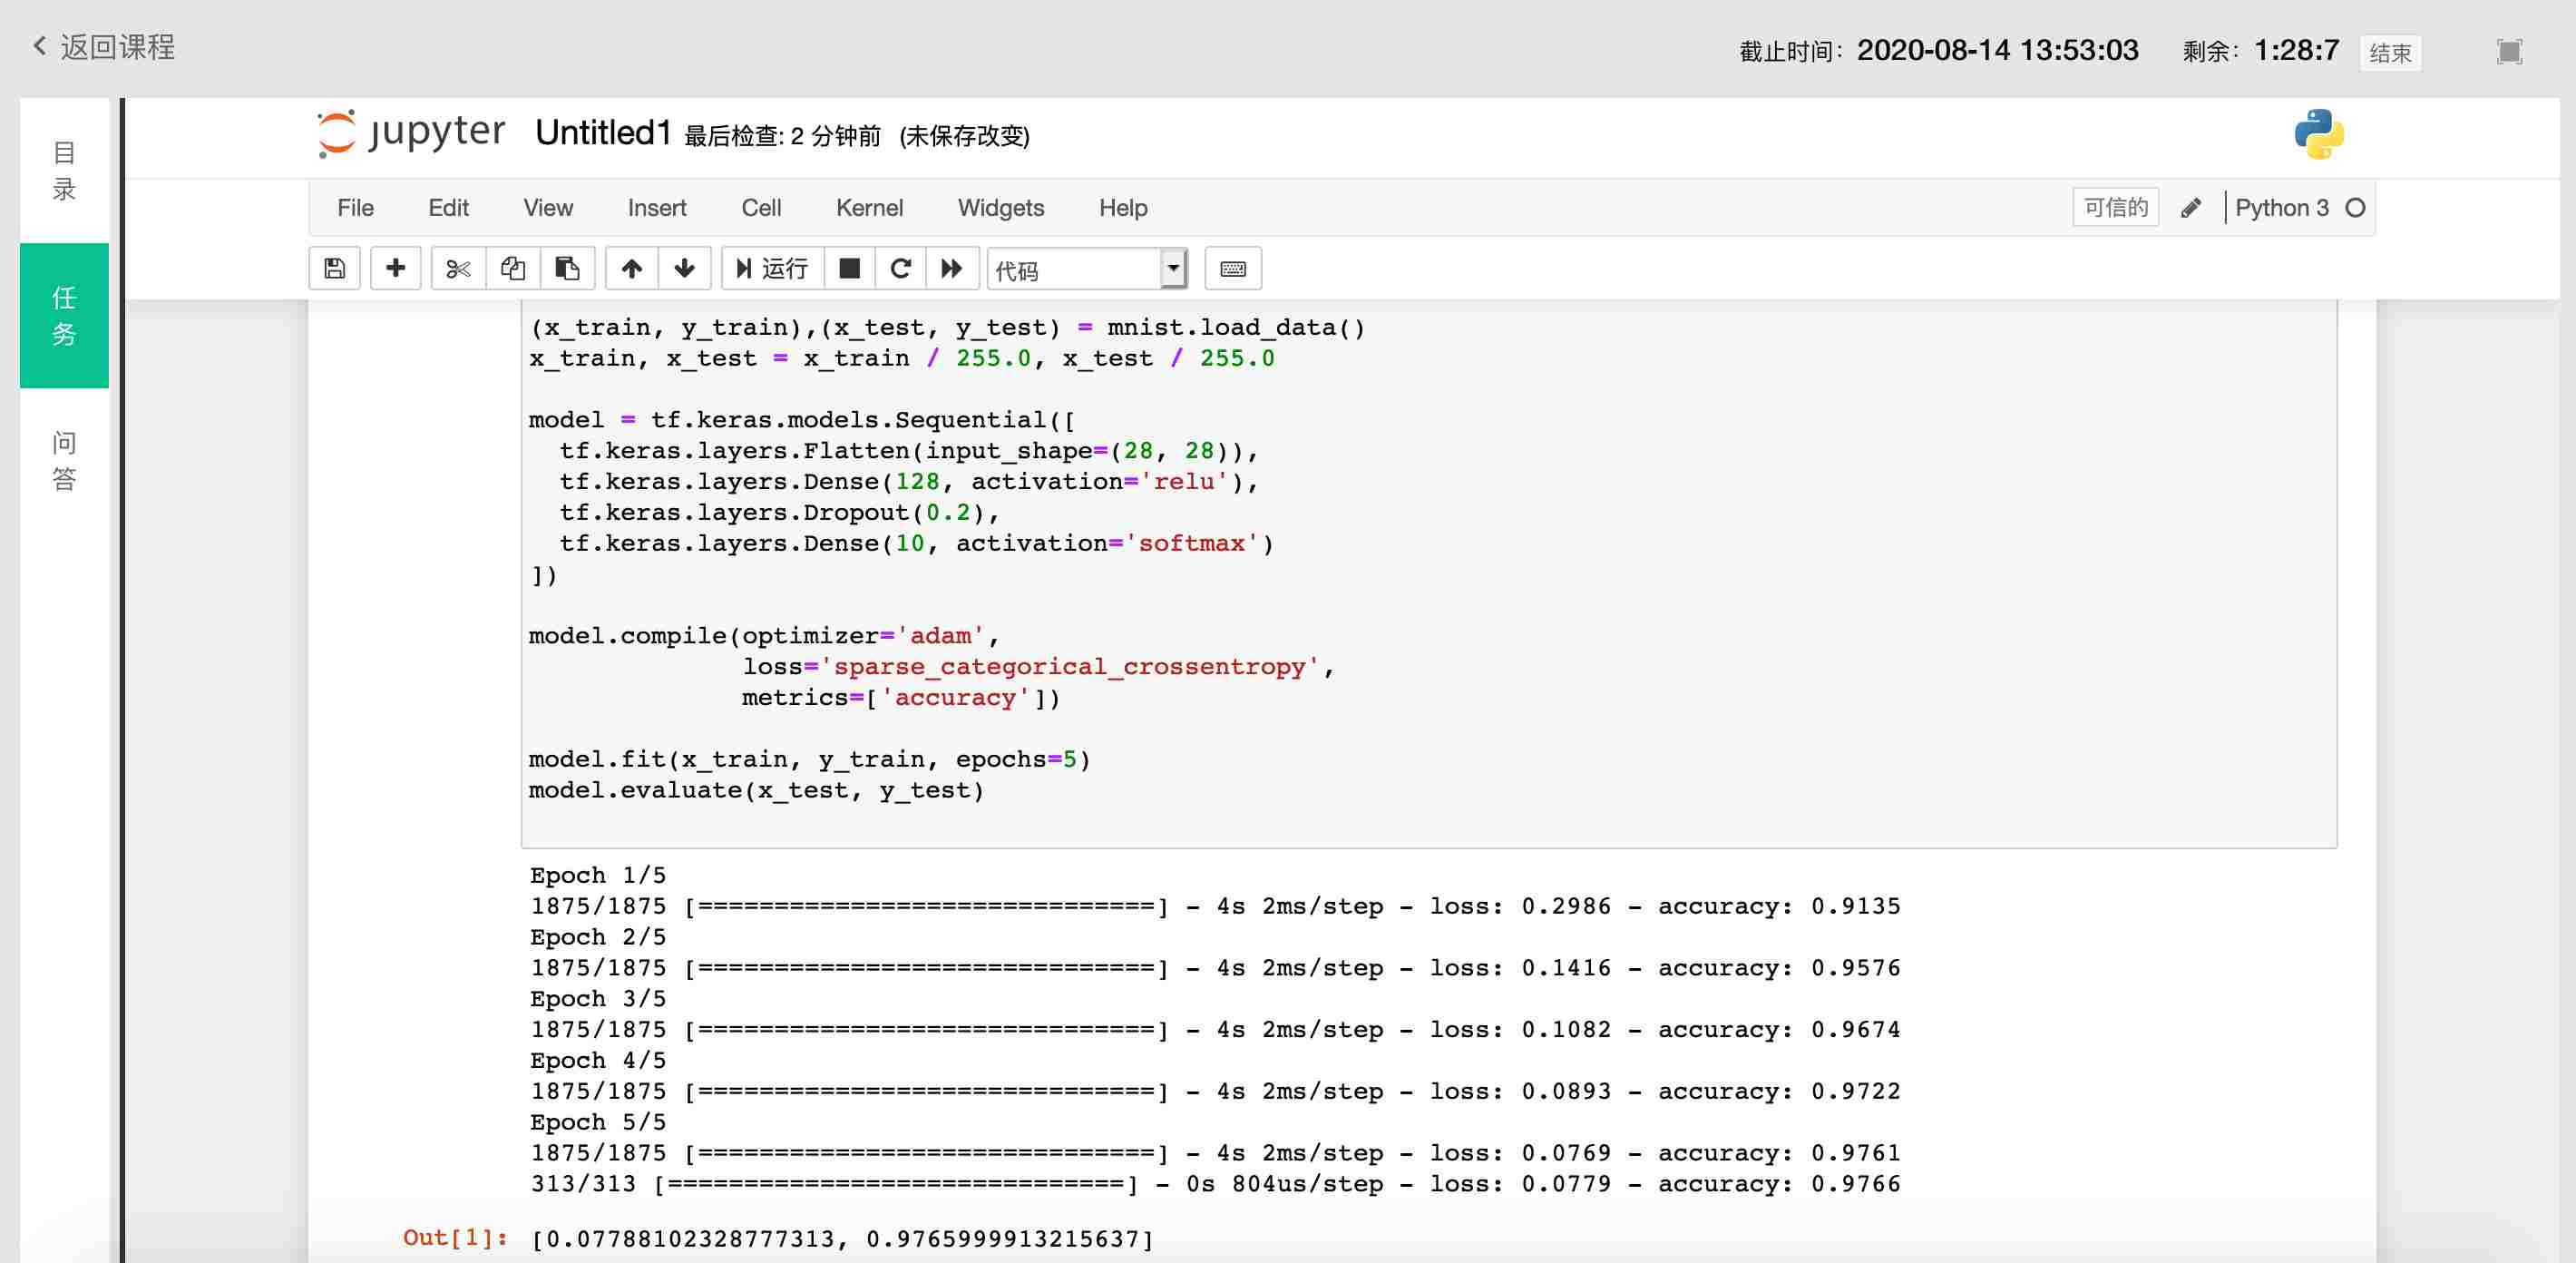Click the save and checkpoint icon

(335, 269)
